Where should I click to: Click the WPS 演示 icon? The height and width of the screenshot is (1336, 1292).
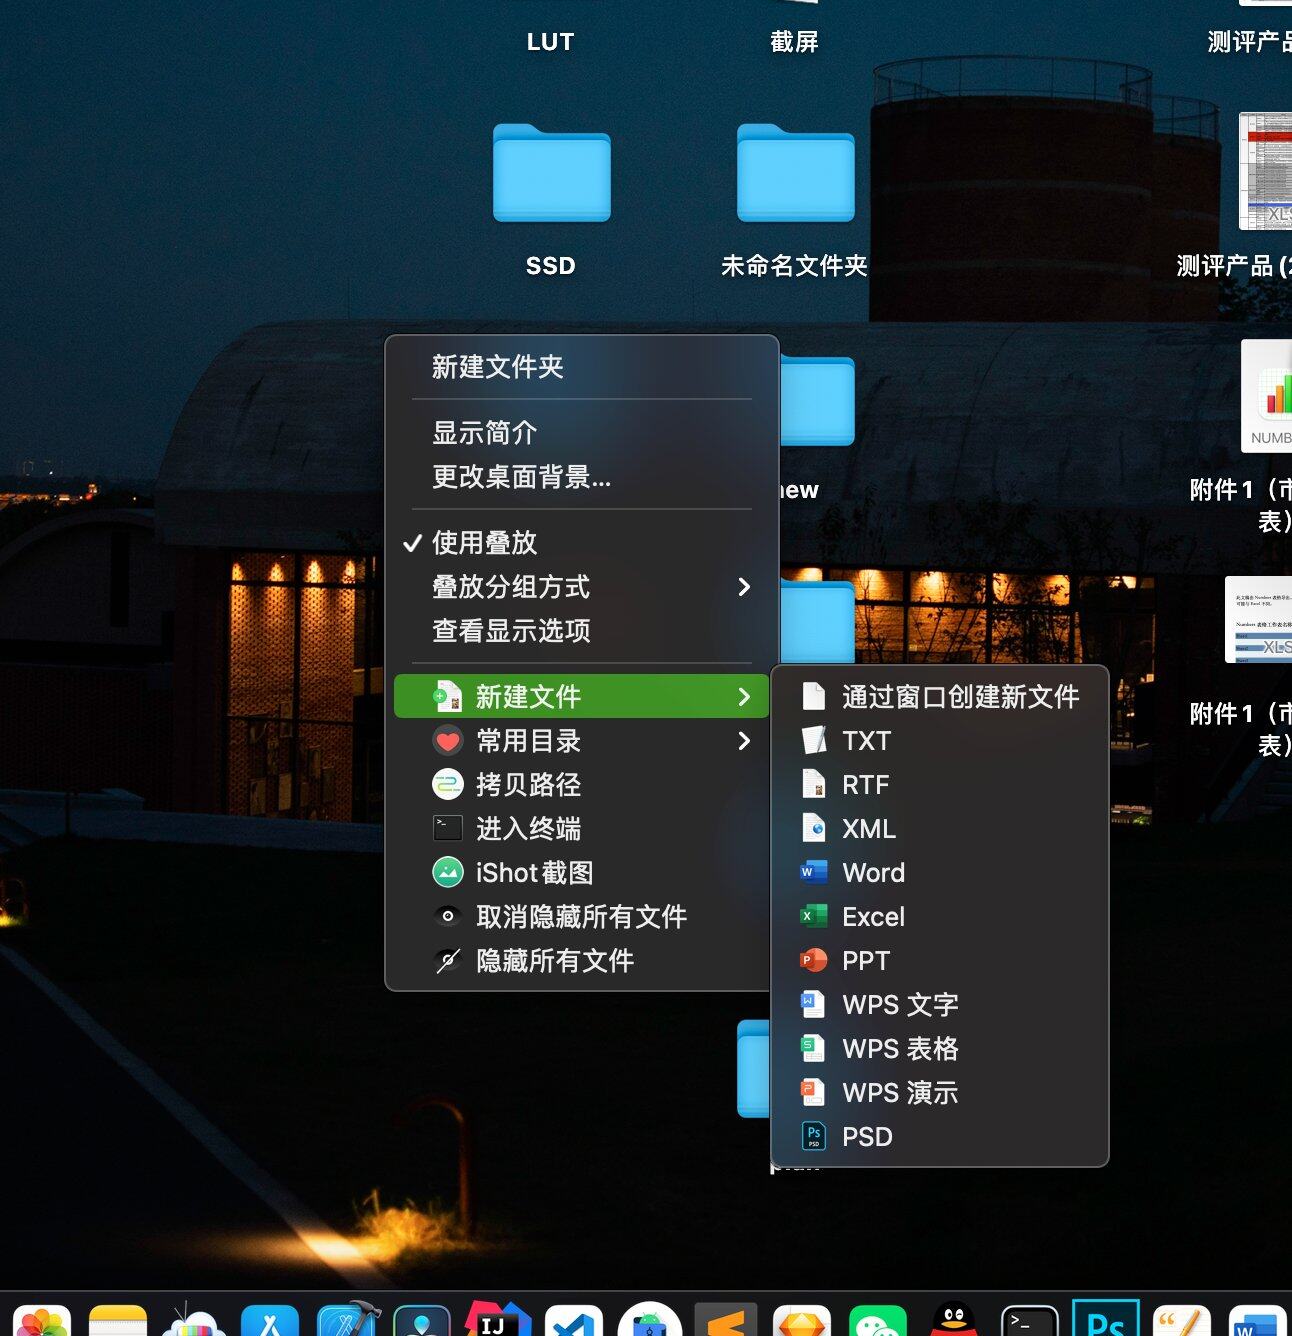click(813, 1092)
